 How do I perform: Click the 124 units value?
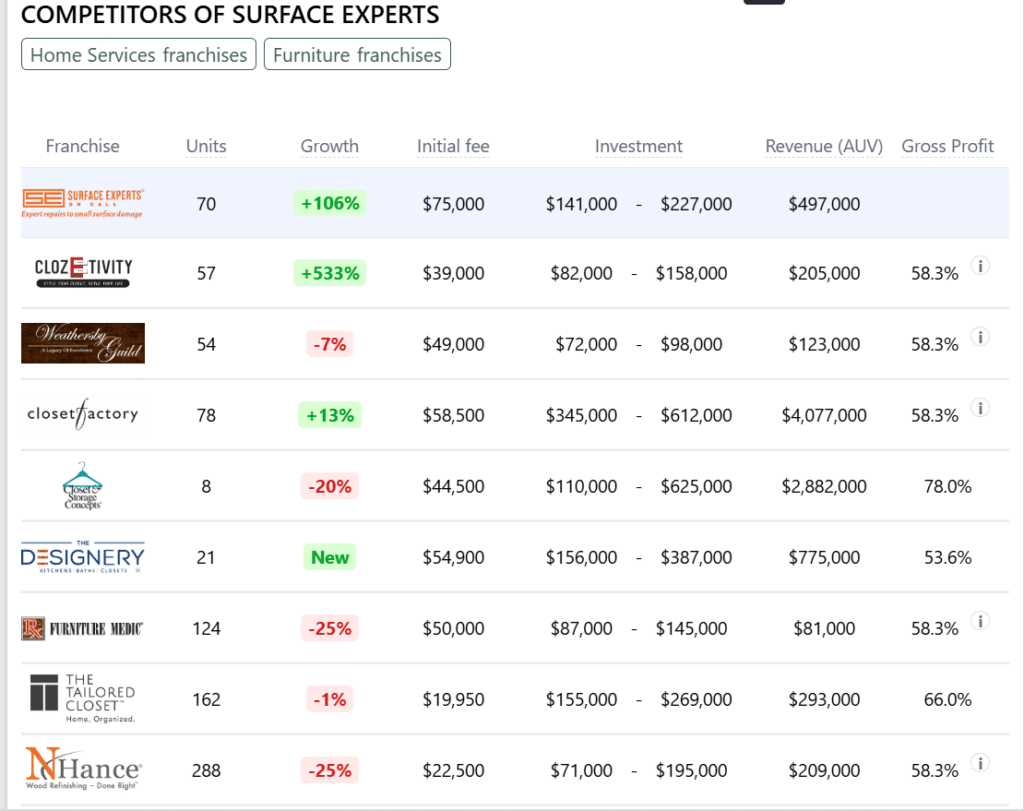tap(206, 629)
